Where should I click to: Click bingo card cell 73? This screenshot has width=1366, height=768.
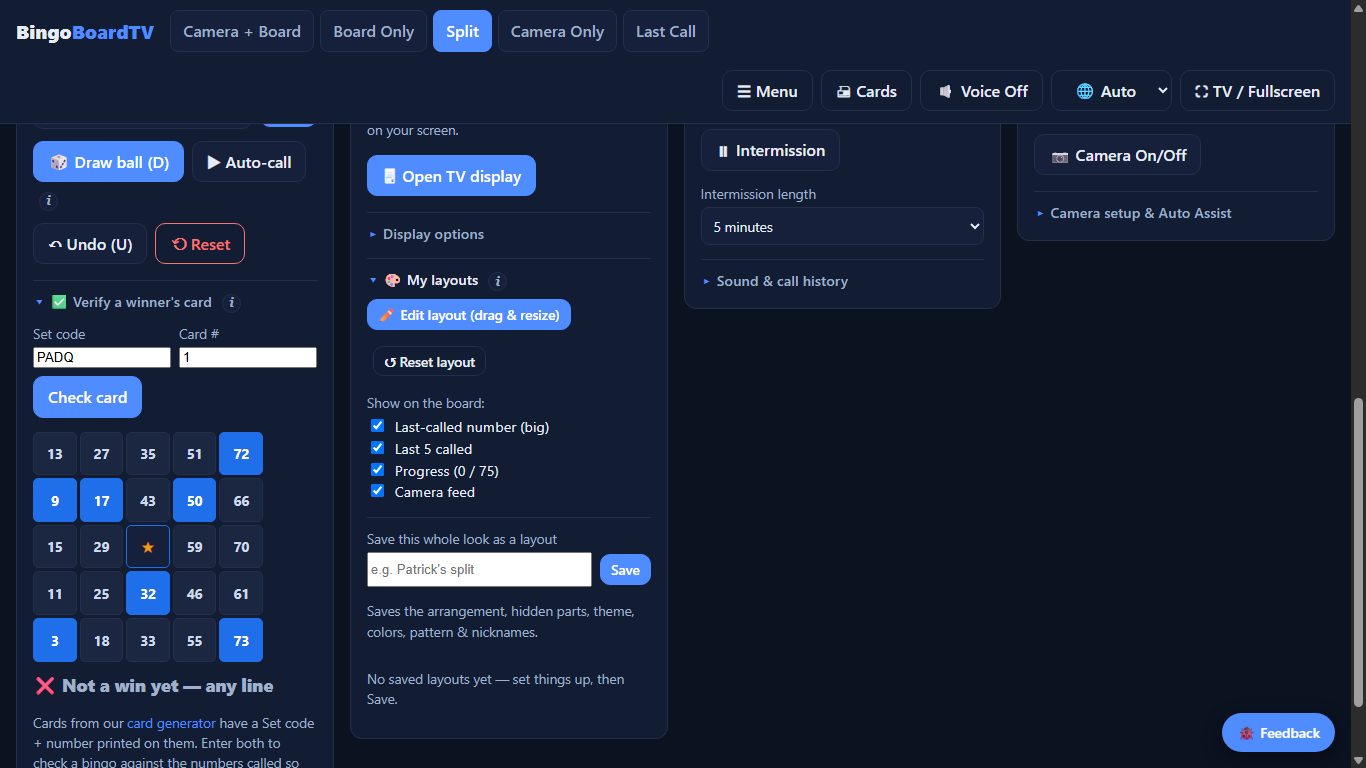point(241,640)
